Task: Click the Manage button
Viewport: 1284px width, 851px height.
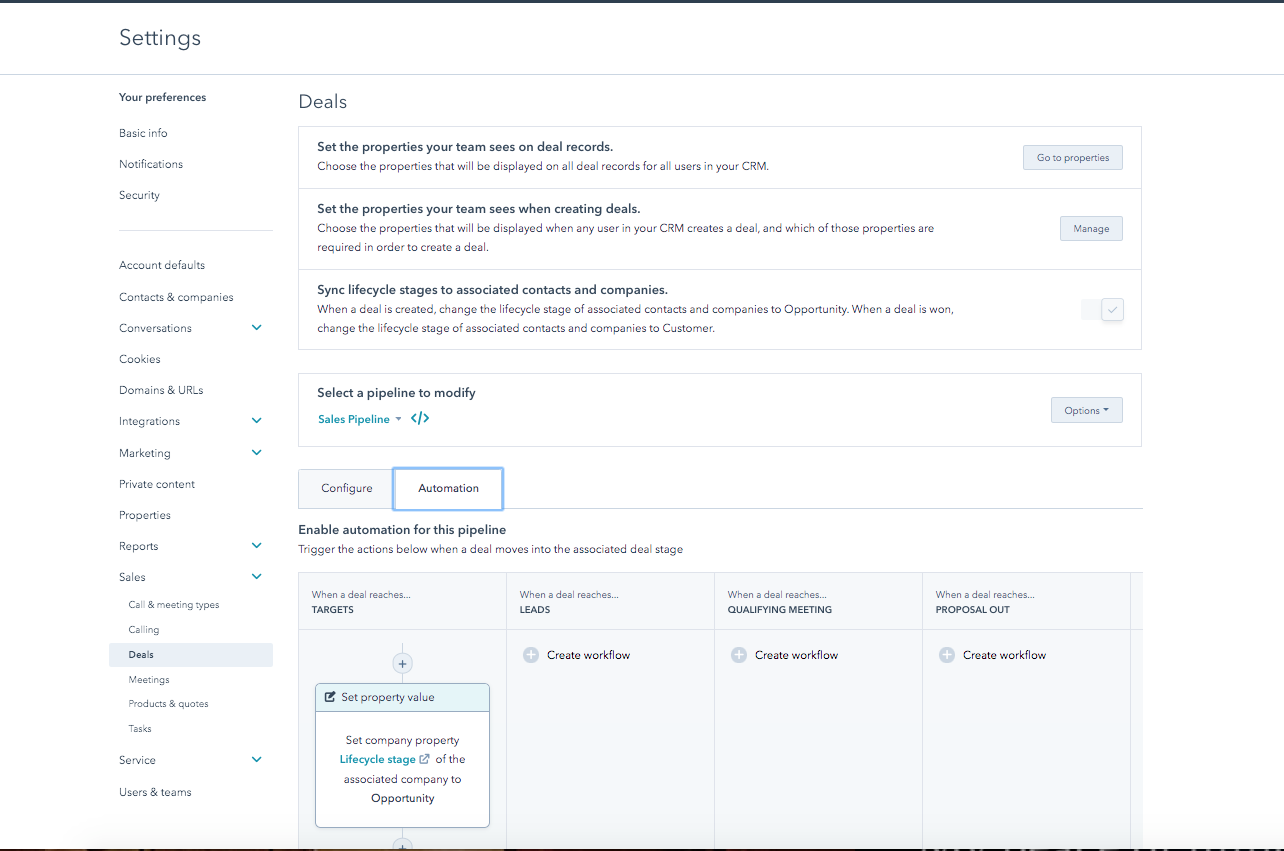Action: [1091, 229]
